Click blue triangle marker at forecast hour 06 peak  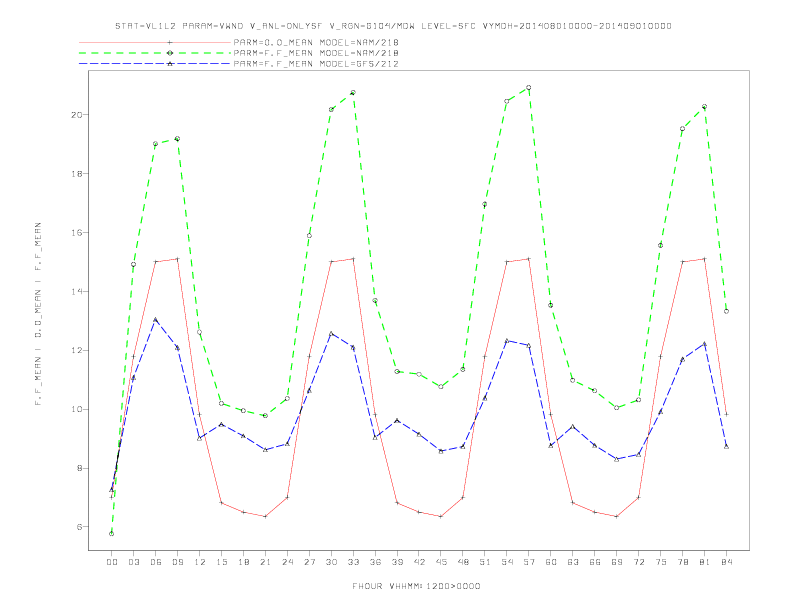click(x=156, y=320)
